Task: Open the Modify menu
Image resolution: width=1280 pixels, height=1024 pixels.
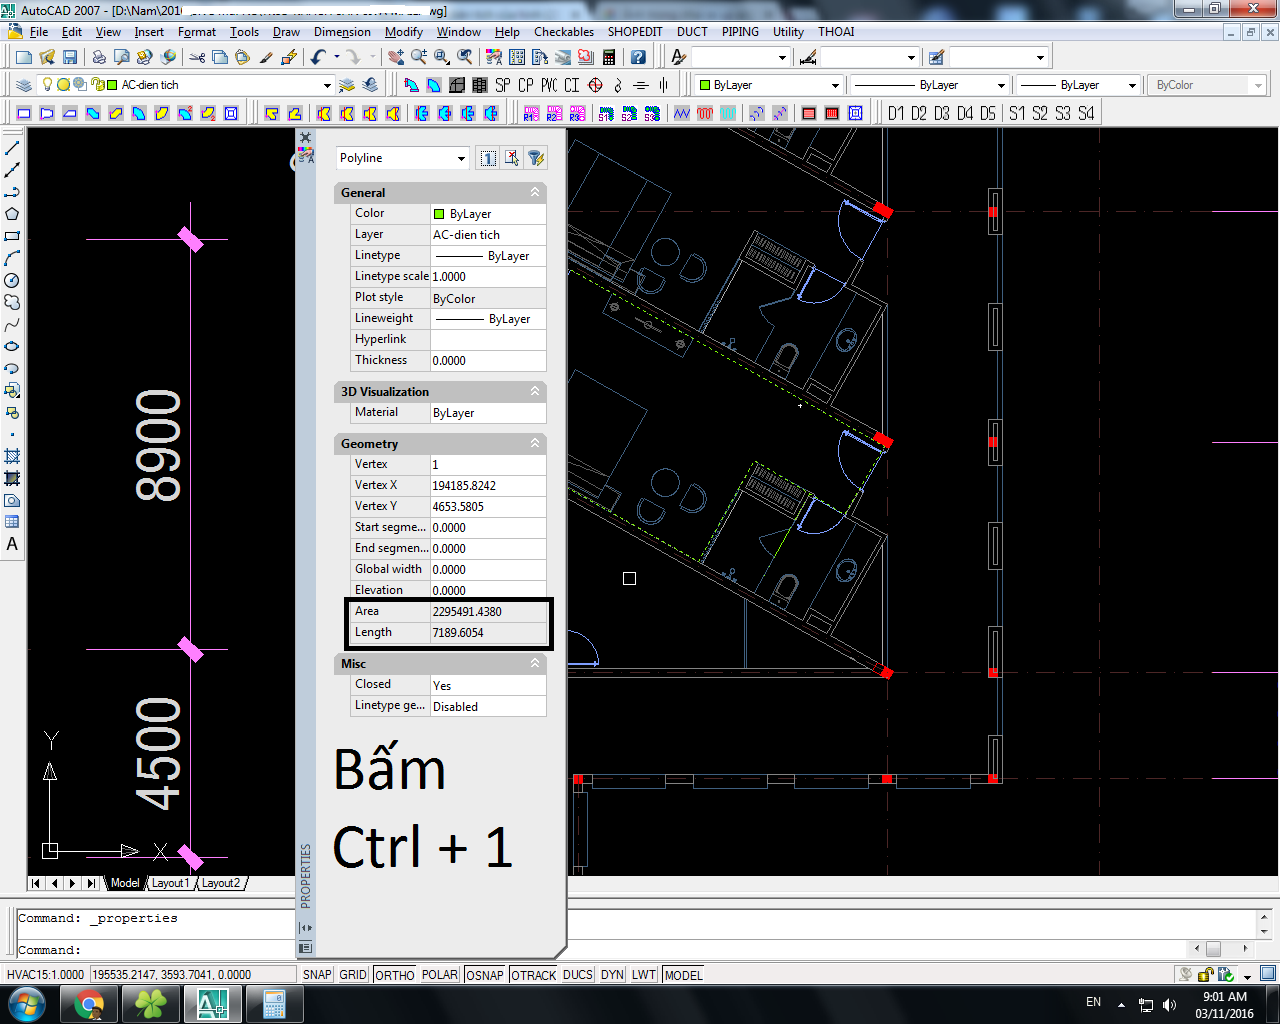Action: click(404, 32)
